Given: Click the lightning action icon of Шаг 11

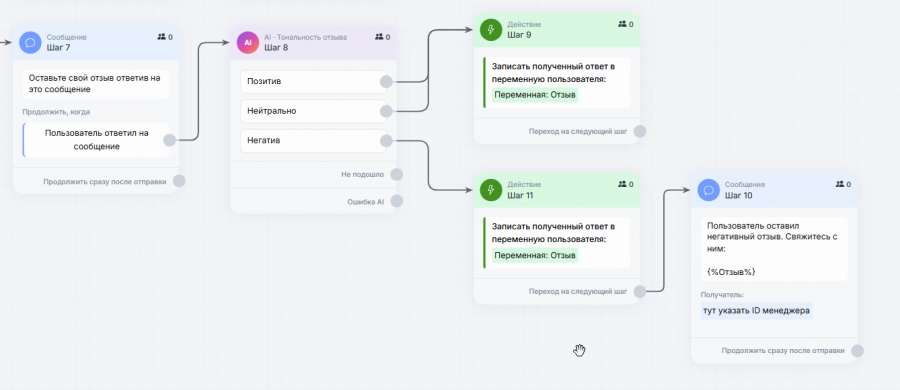Looking at the screenshot, I should point(491,190).
